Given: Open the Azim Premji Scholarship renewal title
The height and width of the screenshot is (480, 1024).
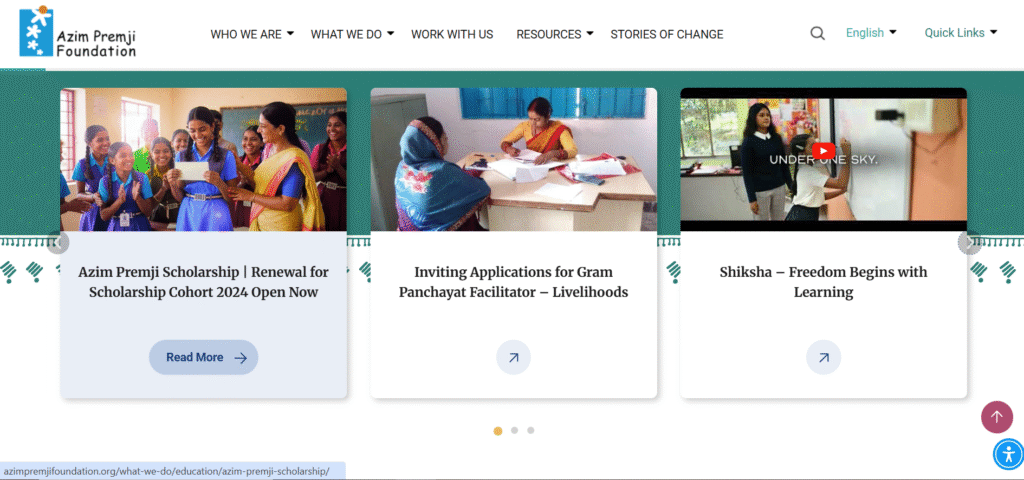Looking at the screenshot, I should (x=204, y=281).
